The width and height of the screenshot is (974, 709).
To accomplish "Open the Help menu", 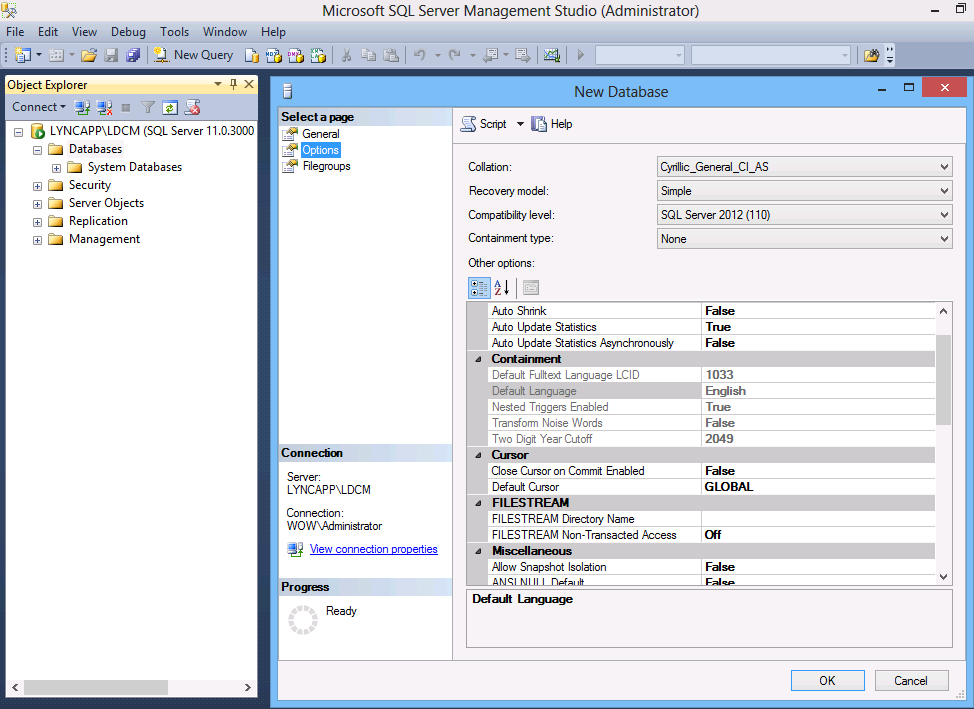I will pos(273,32).
